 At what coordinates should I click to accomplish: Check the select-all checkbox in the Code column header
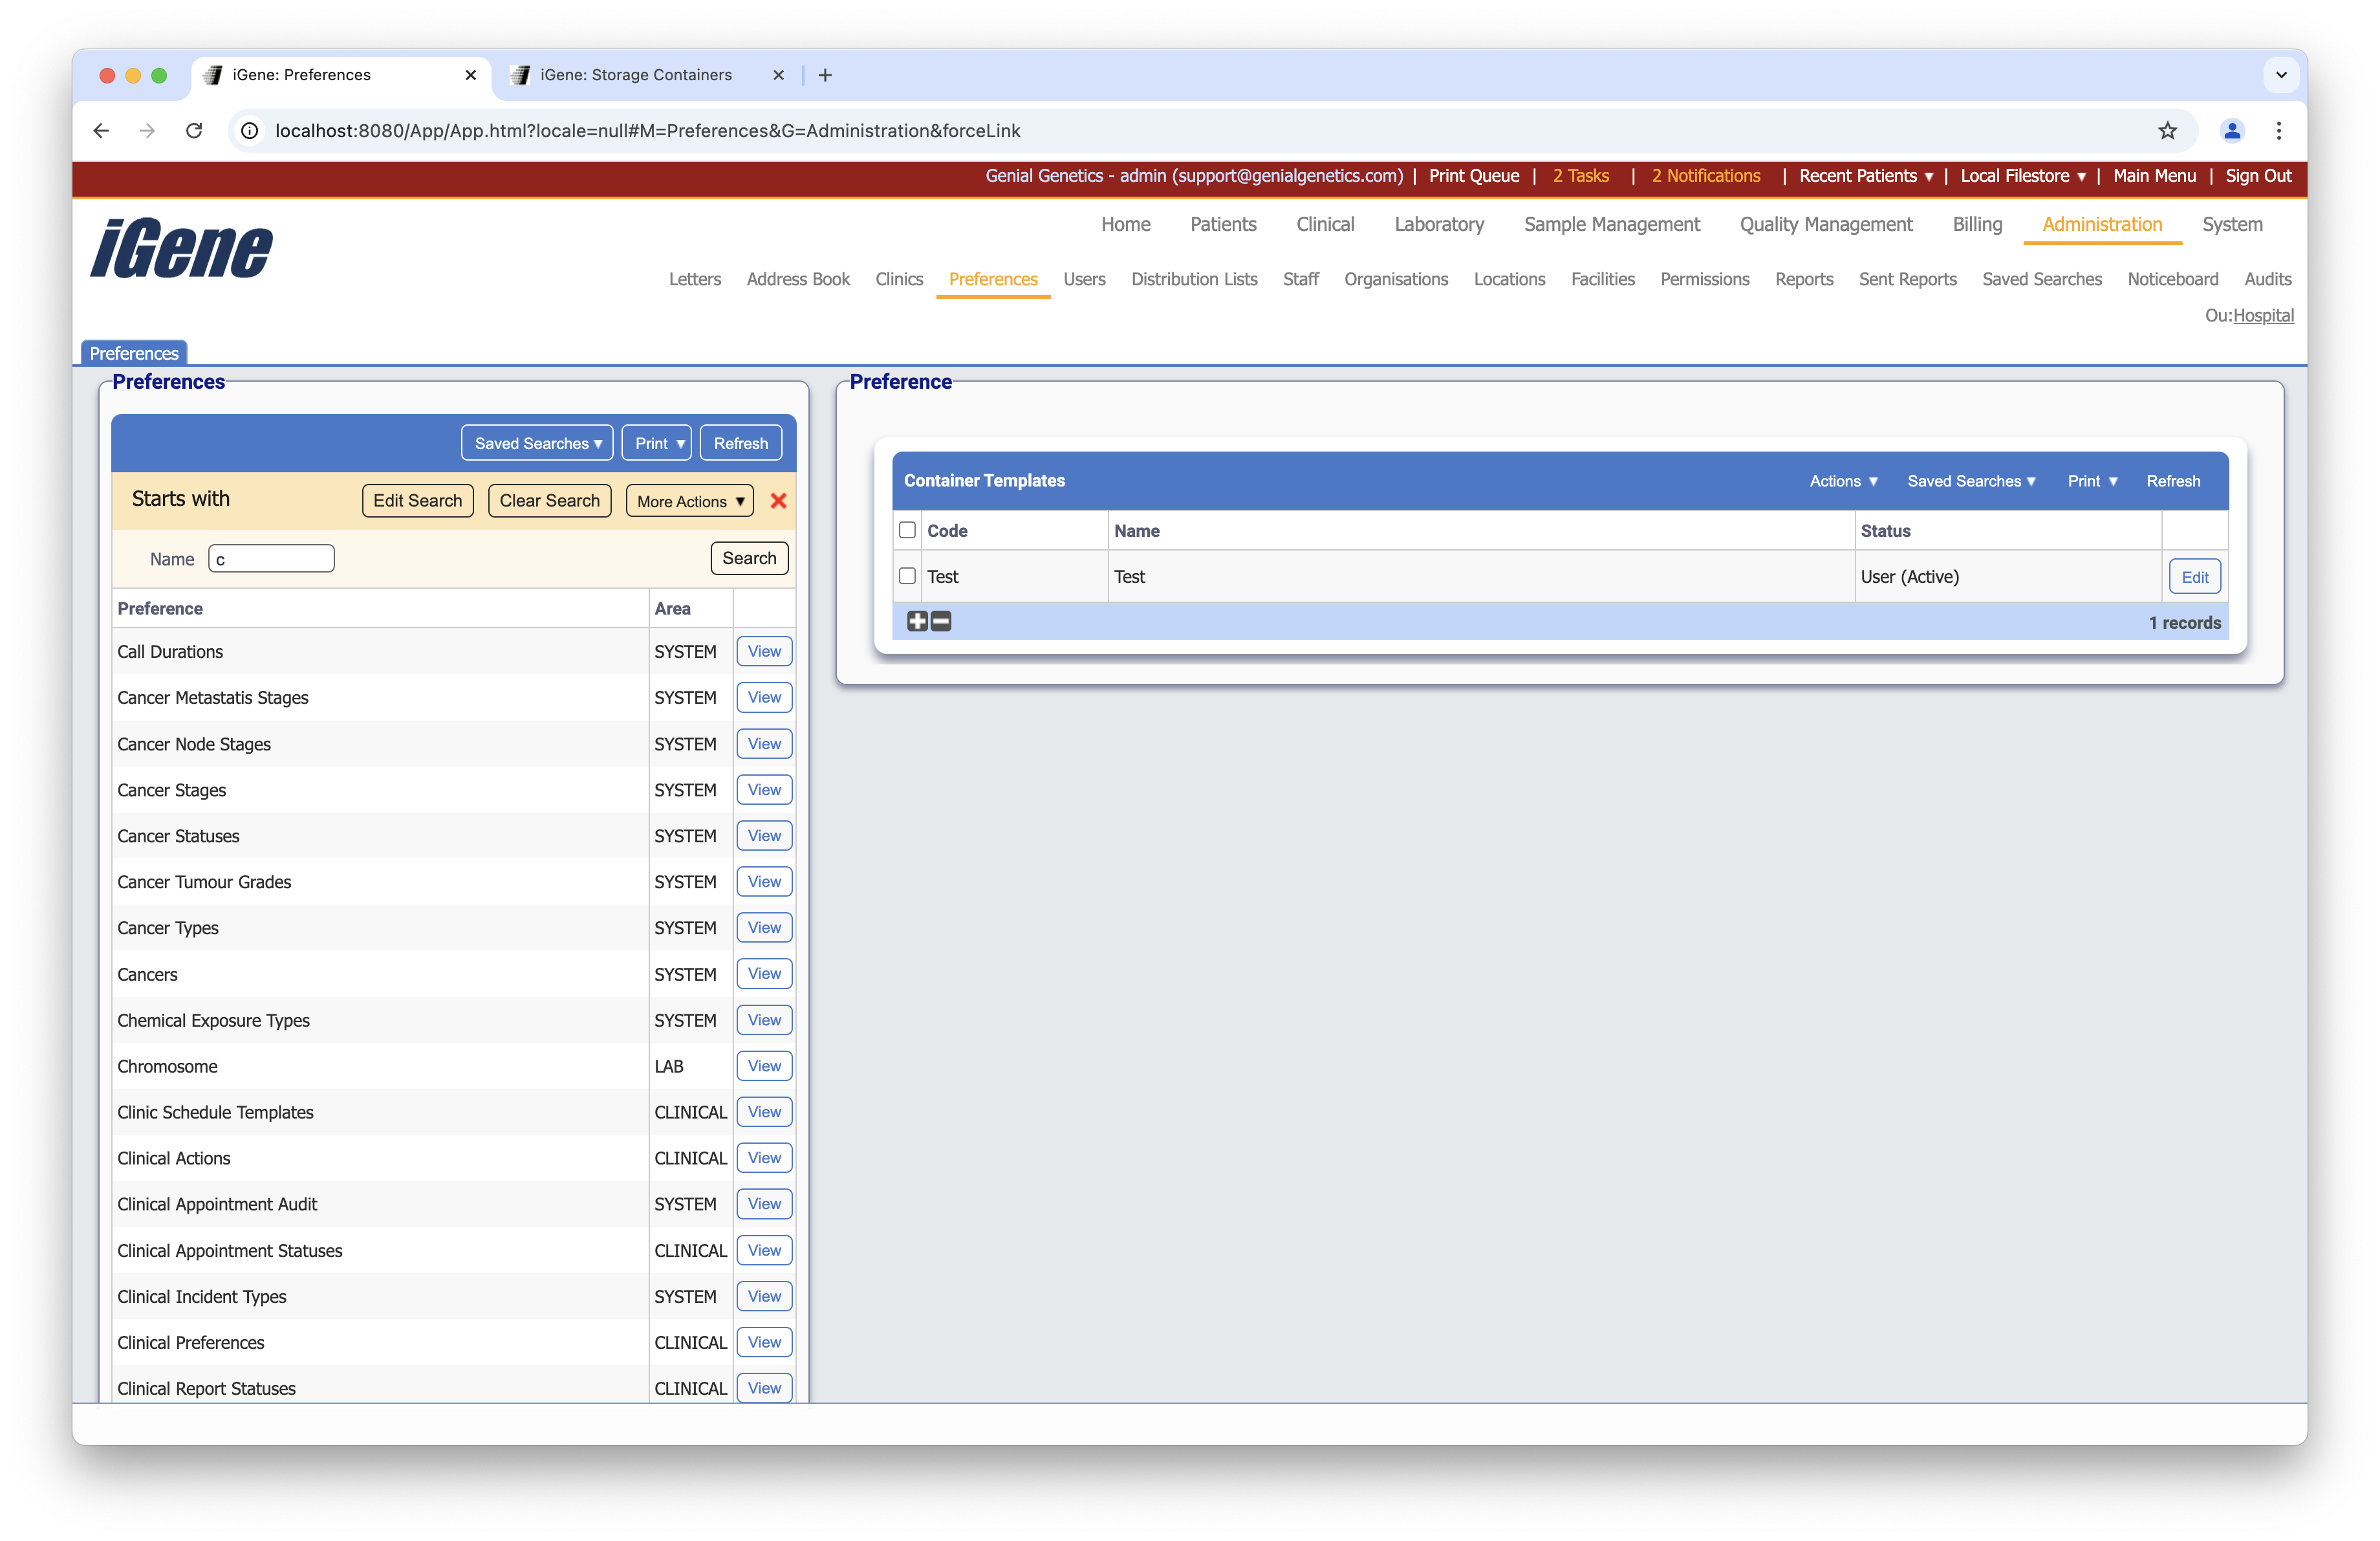tap(907, 530)
